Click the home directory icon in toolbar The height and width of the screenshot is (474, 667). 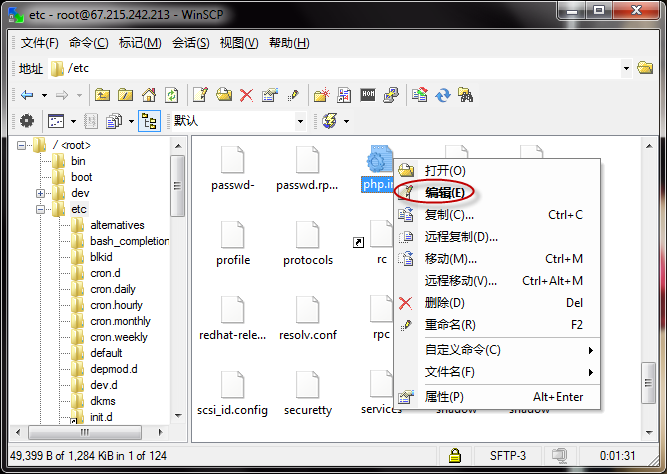click(x=148, y=95)
